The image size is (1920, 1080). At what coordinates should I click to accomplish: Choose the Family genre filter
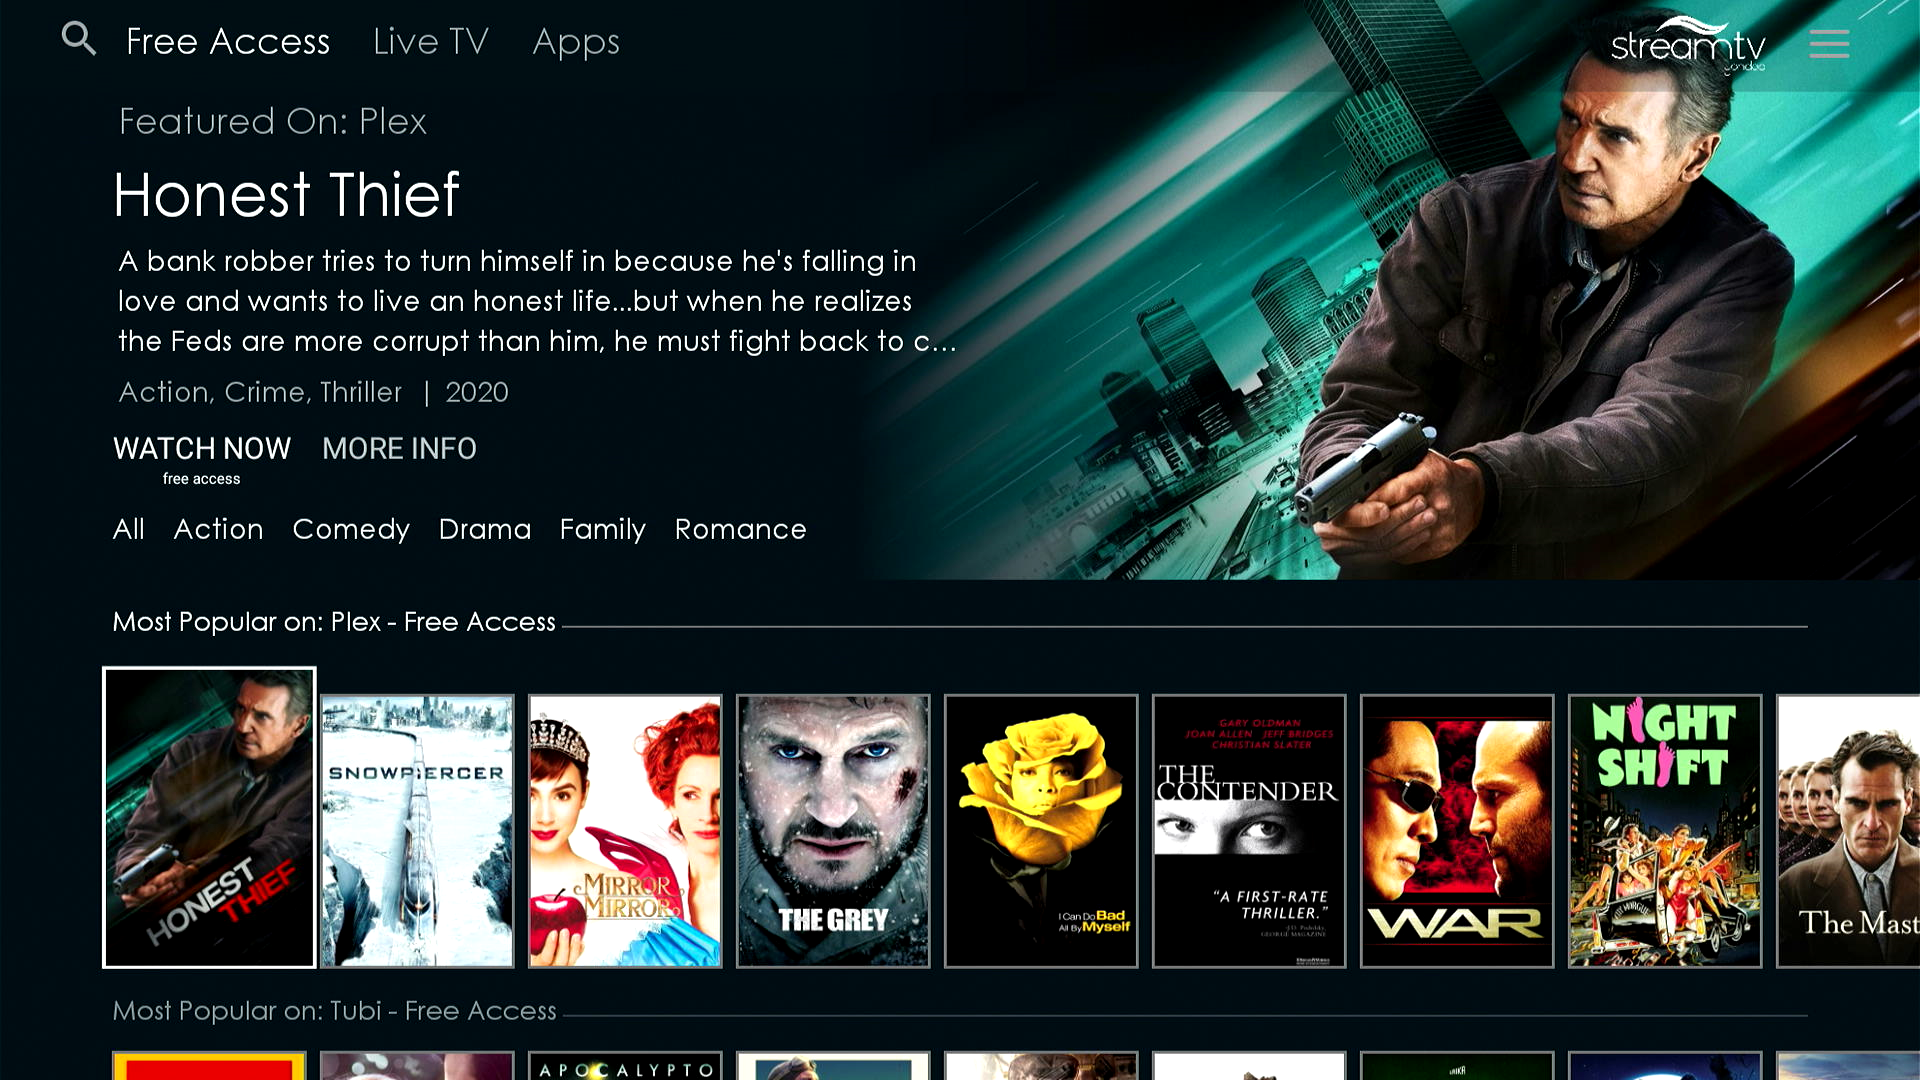click(602, 530)
